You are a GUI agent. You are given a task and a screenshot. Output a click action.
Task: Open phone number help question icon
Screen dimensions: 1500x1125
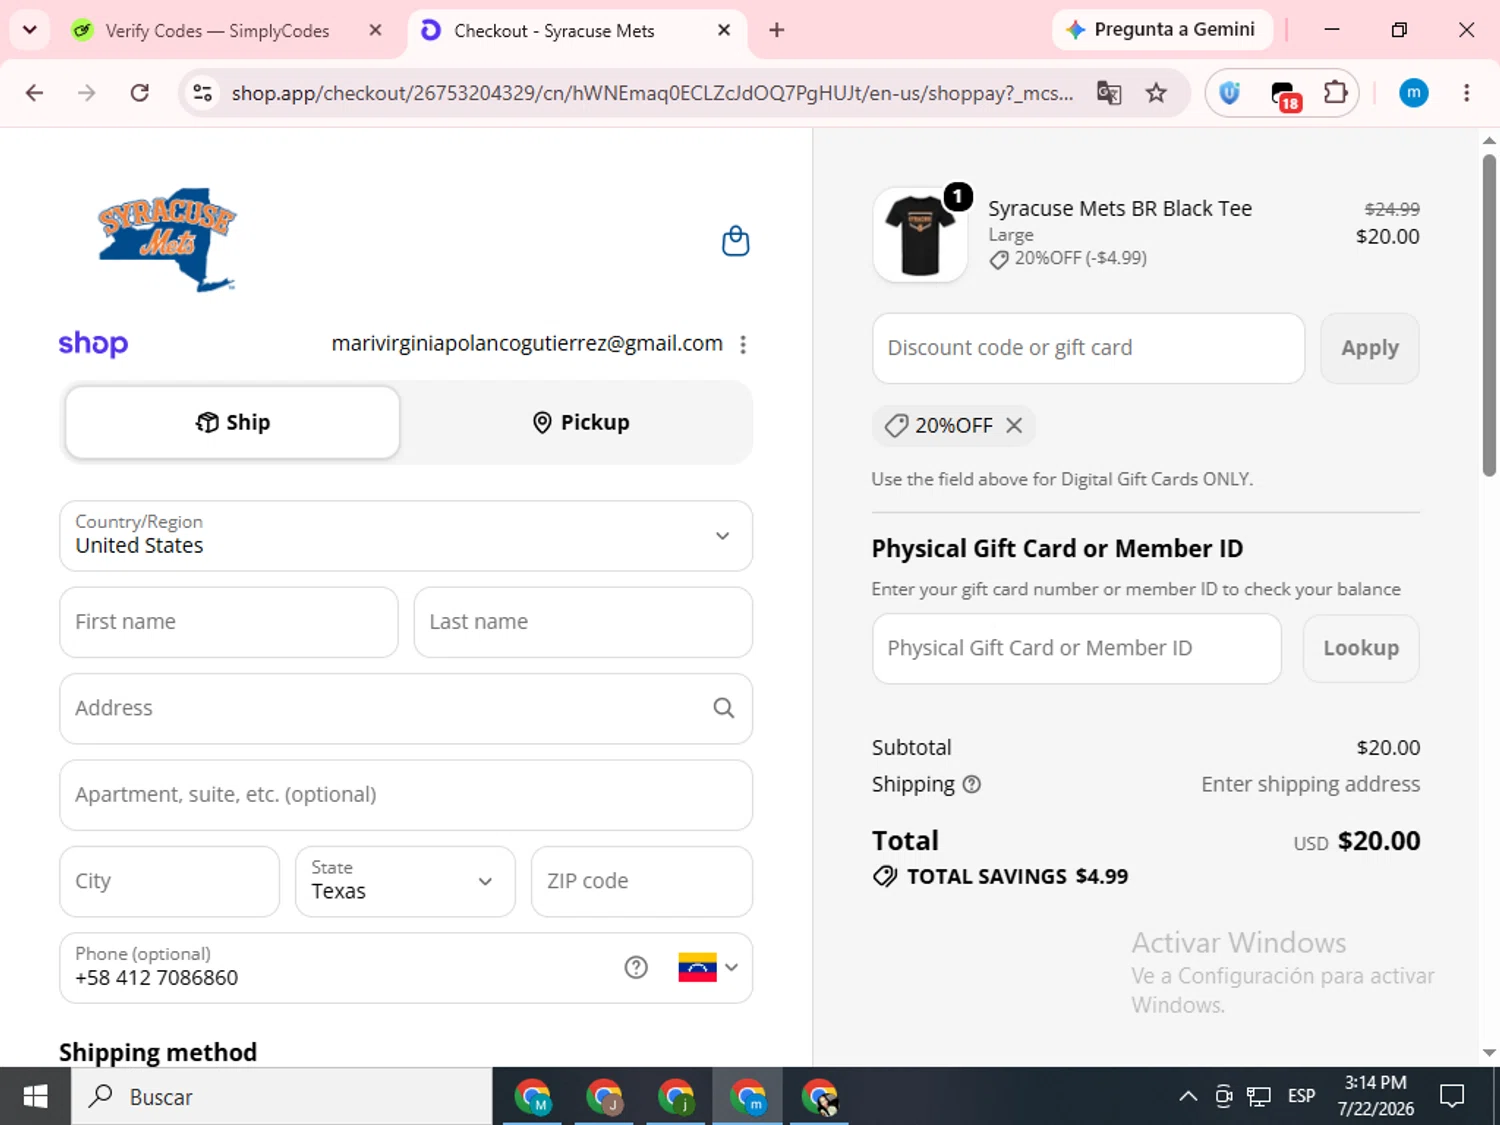(636, 967)
